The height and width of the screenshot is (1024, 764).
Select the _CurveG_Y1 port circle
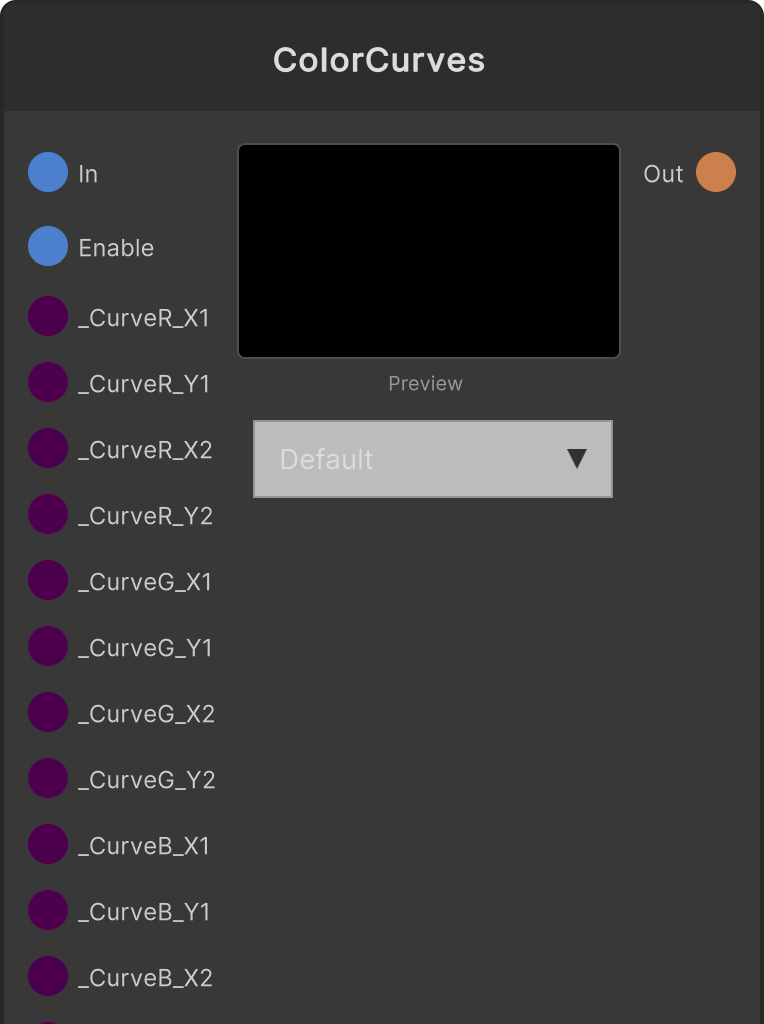pos(48,646)
